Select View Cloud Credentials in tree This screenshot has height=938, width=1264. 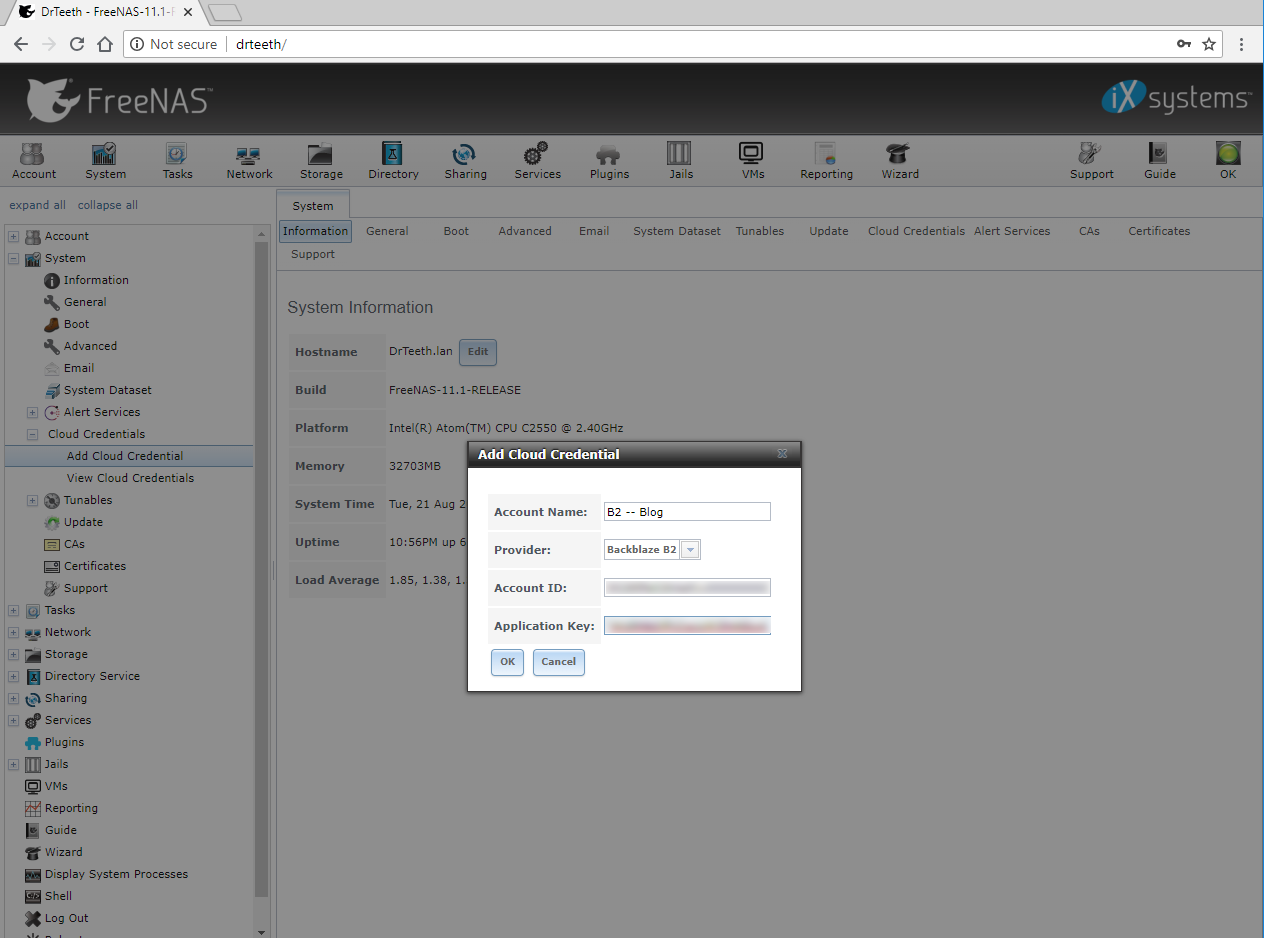pyautogui.click(x=130, y=478)
